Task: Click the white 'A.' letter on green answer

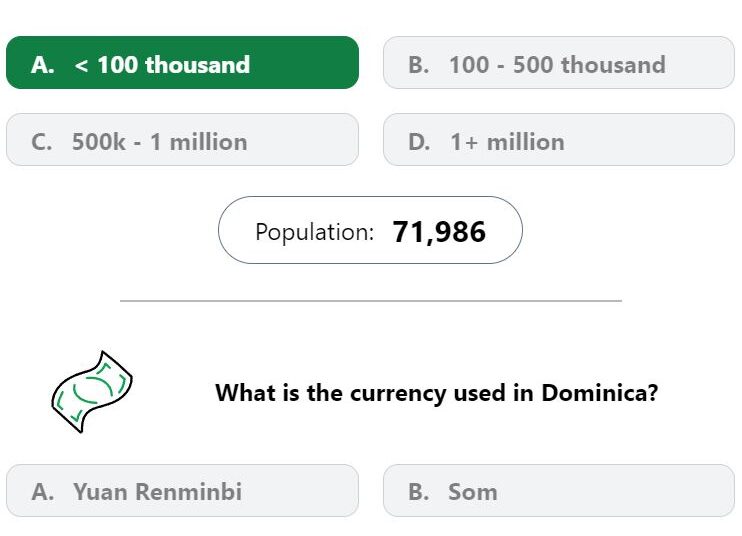Action: (43, 65)
